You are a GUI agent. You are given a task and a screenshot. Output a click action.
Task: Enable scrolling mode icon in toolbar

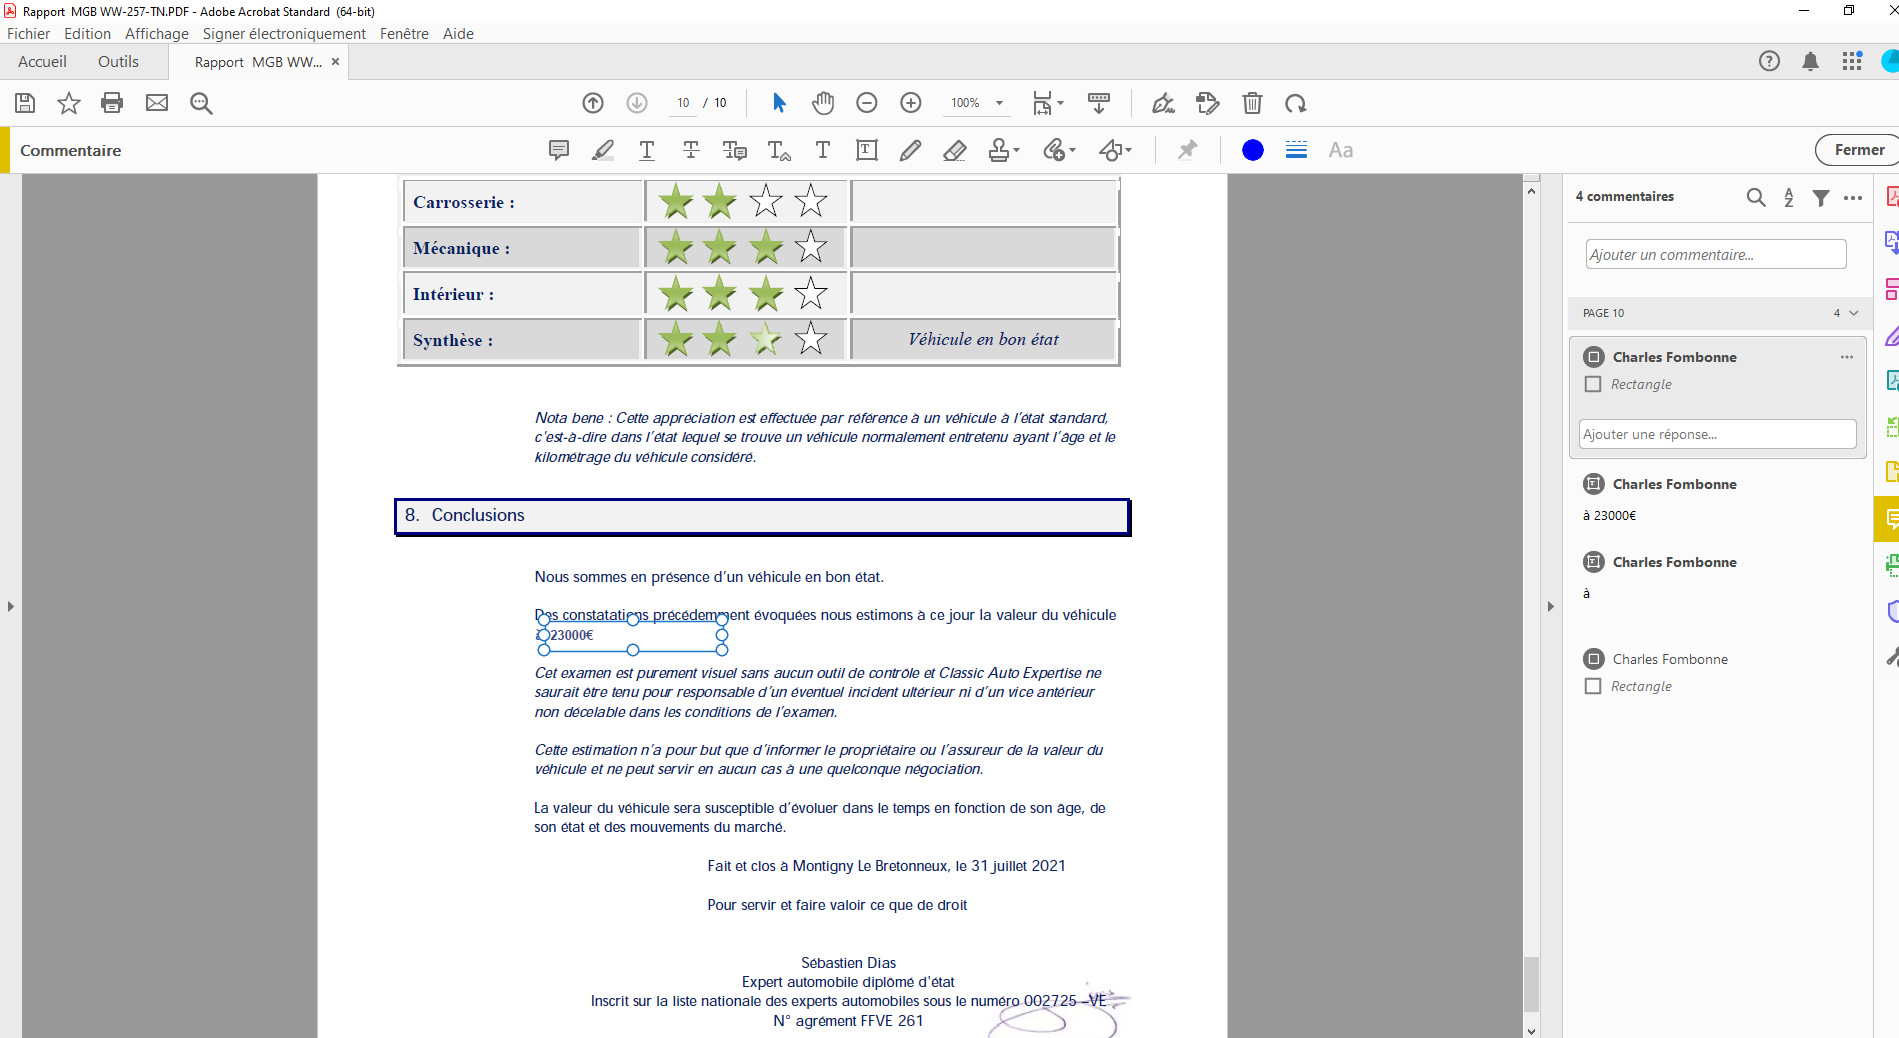(x=1099, y=103)
